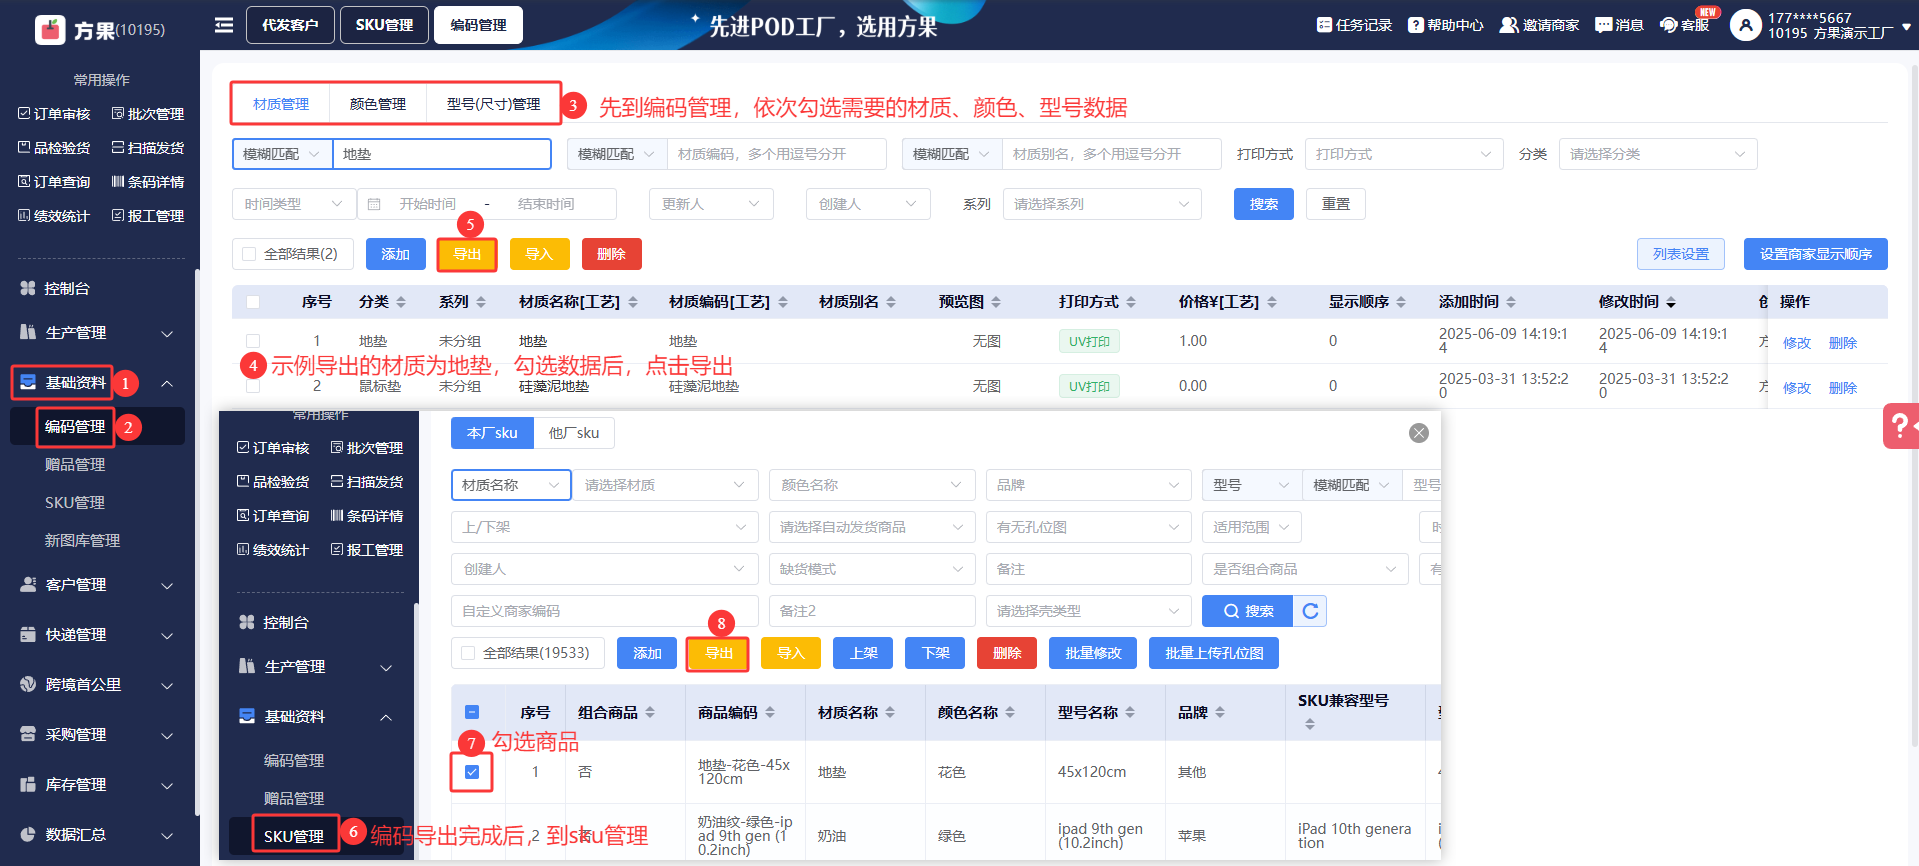Click the 批量上传孔位图 button
Viewport: 1919px width, 866px height.
[1214, 653]
